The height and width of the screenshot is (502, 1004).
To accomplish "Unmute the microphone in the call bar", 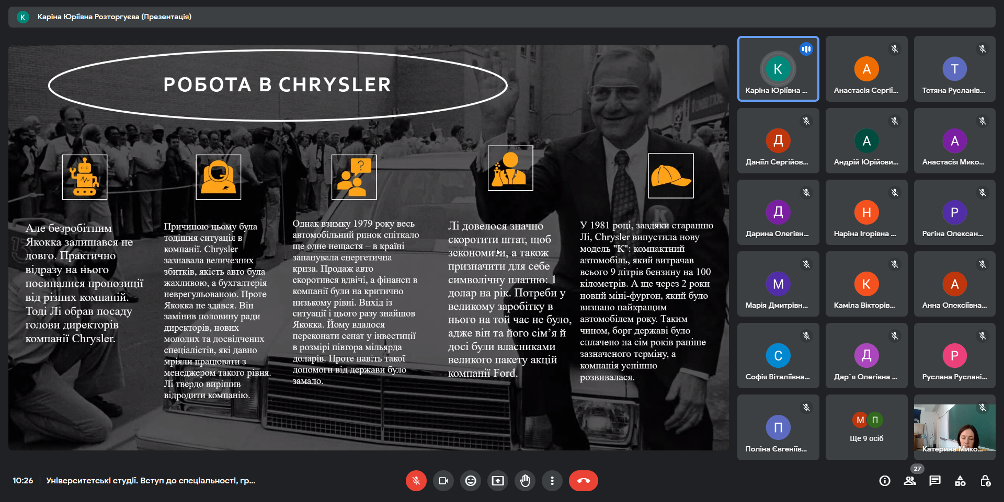I will click(x=416, y=480).
